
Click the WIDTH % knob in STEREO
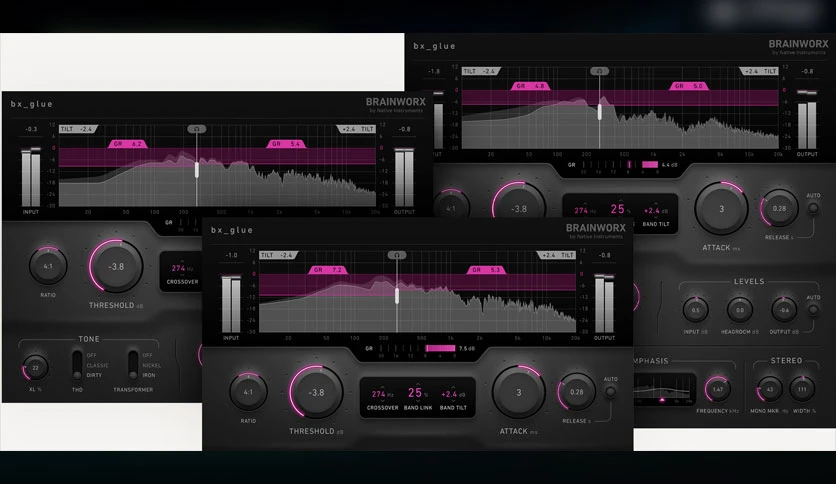[802, 389]
